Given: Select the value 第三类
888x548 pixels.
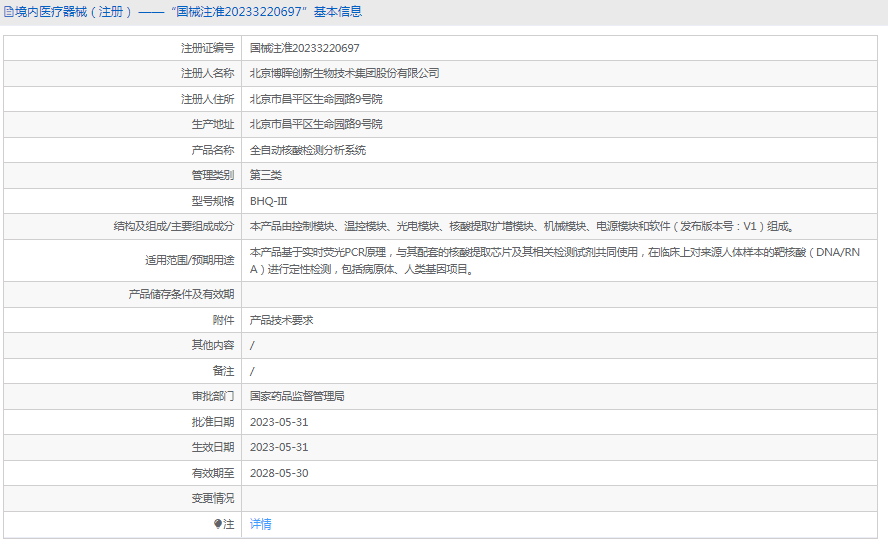Looking at the screenshot, I should [x=266, y=175].
